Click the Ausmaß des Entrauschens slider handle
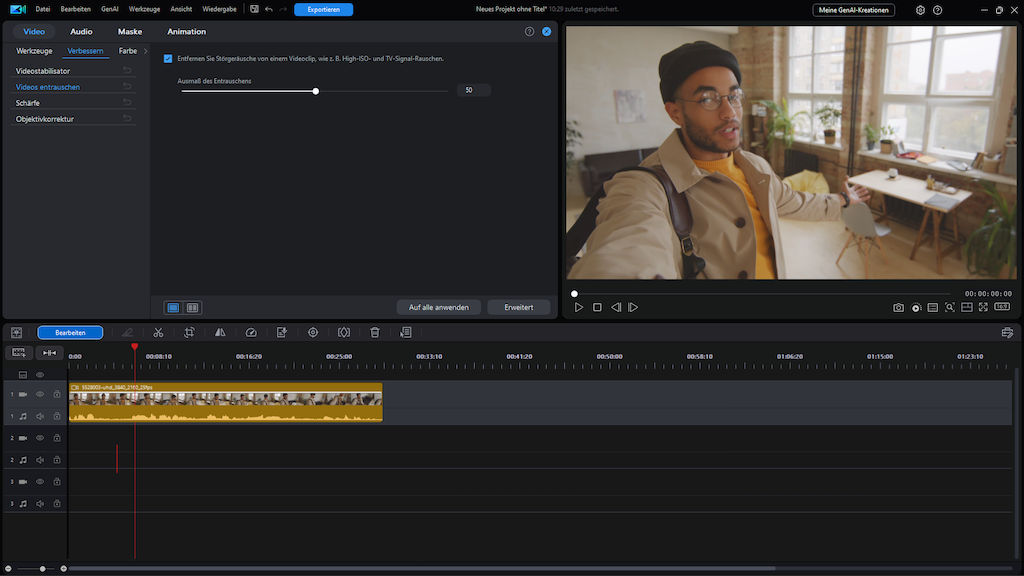The height and width of the screenshot is (576, 1024). pos(316,91)
